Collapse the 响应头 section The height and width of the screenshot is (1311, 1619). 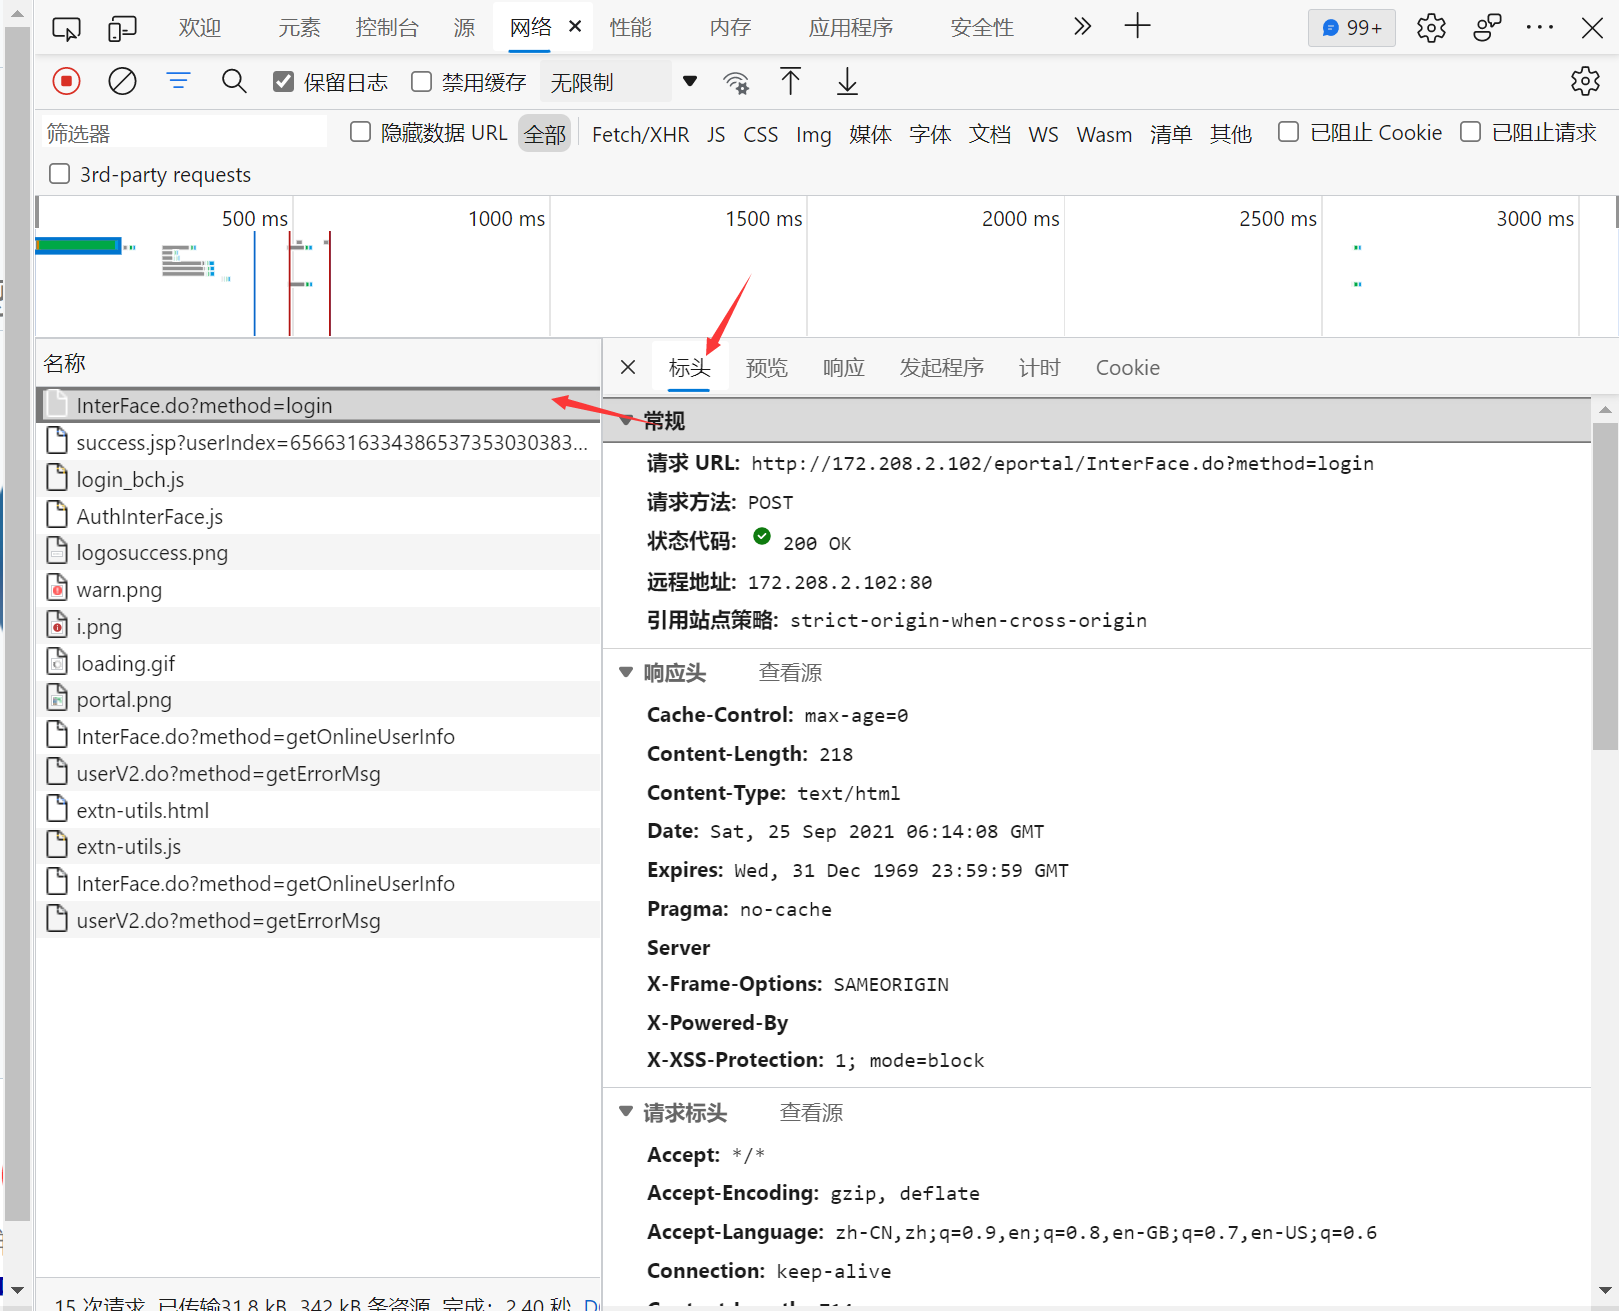626,672
